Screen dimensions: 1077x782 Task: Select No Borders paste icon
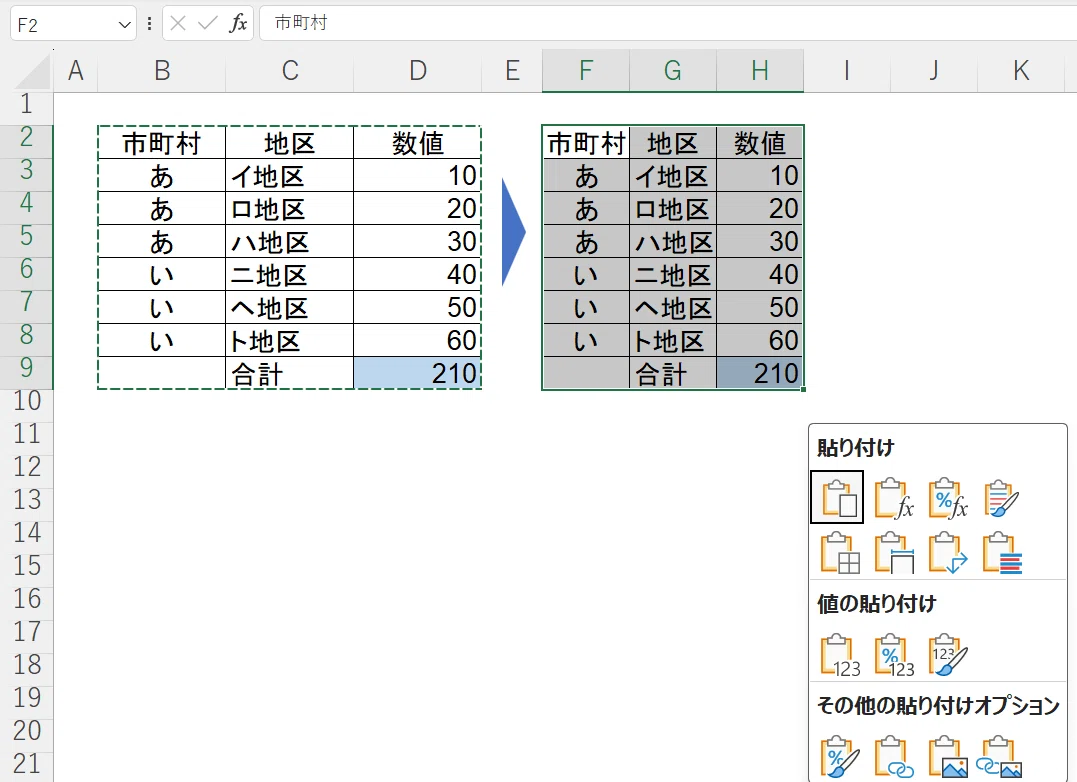coord(839,553)
